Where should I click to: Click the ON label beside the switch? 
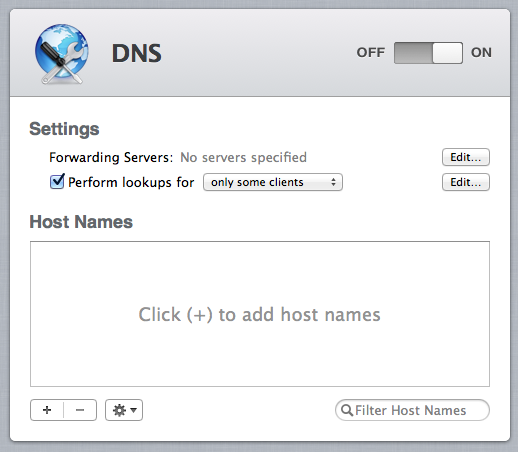click(481, 52)
